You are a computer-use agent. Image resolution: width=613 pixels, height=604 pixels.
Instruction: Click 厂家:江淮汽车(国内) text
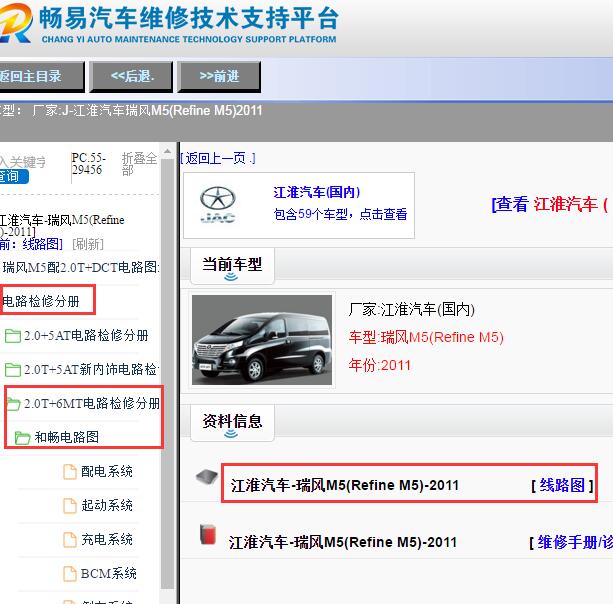point(412,309)
